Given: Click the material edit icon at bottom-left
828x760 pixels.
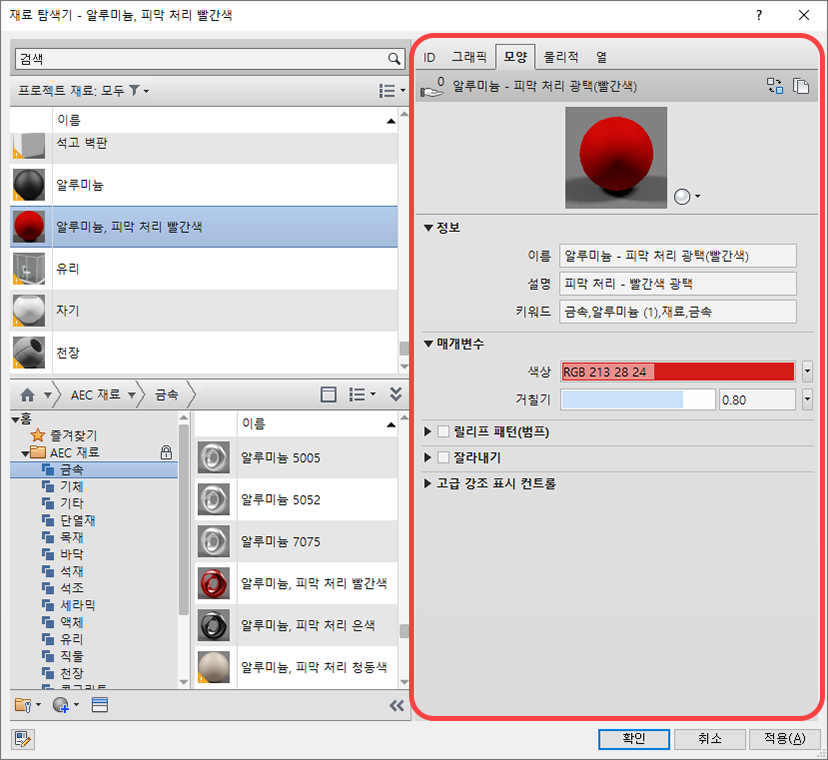Looking at the screenshot, I should tap(22, 739).
